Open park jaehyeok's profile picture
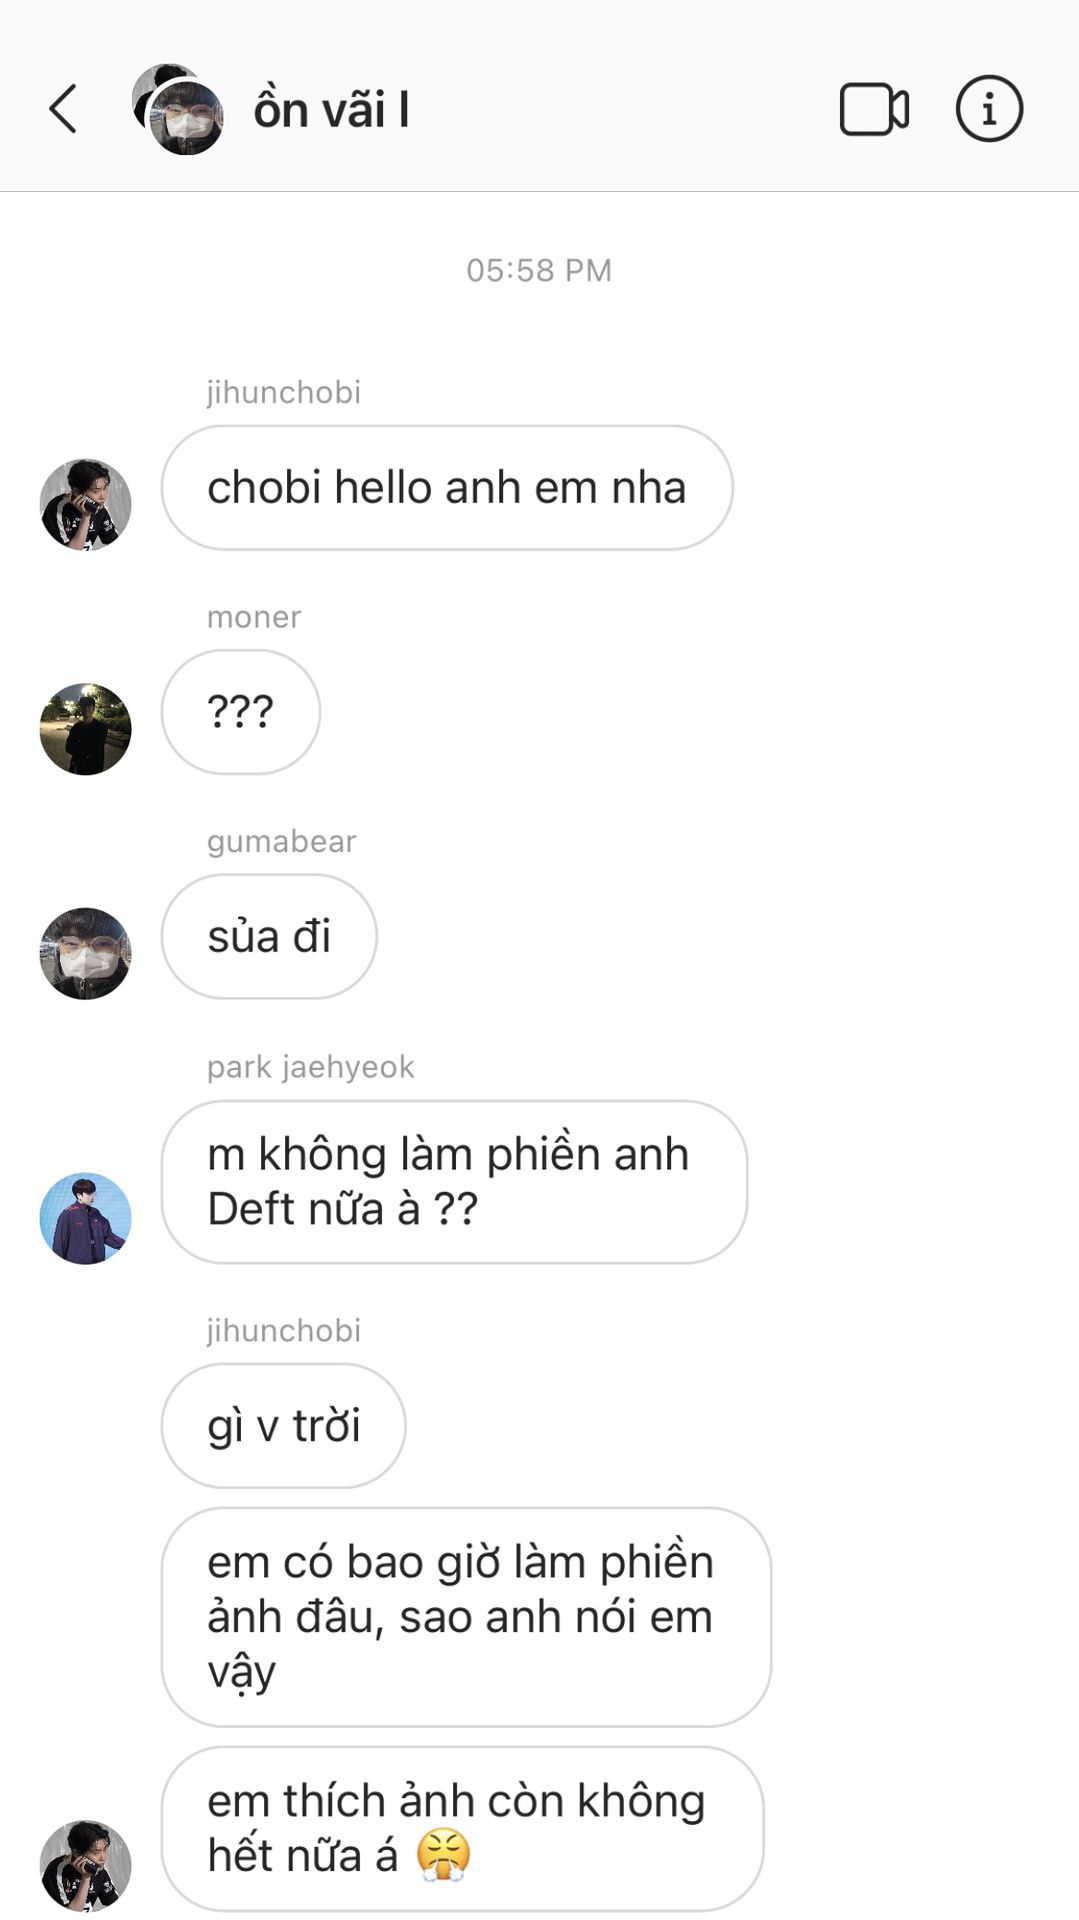Image resolution: width=1079 pixels, height=1920 pixels. [x=85, y=1218]
